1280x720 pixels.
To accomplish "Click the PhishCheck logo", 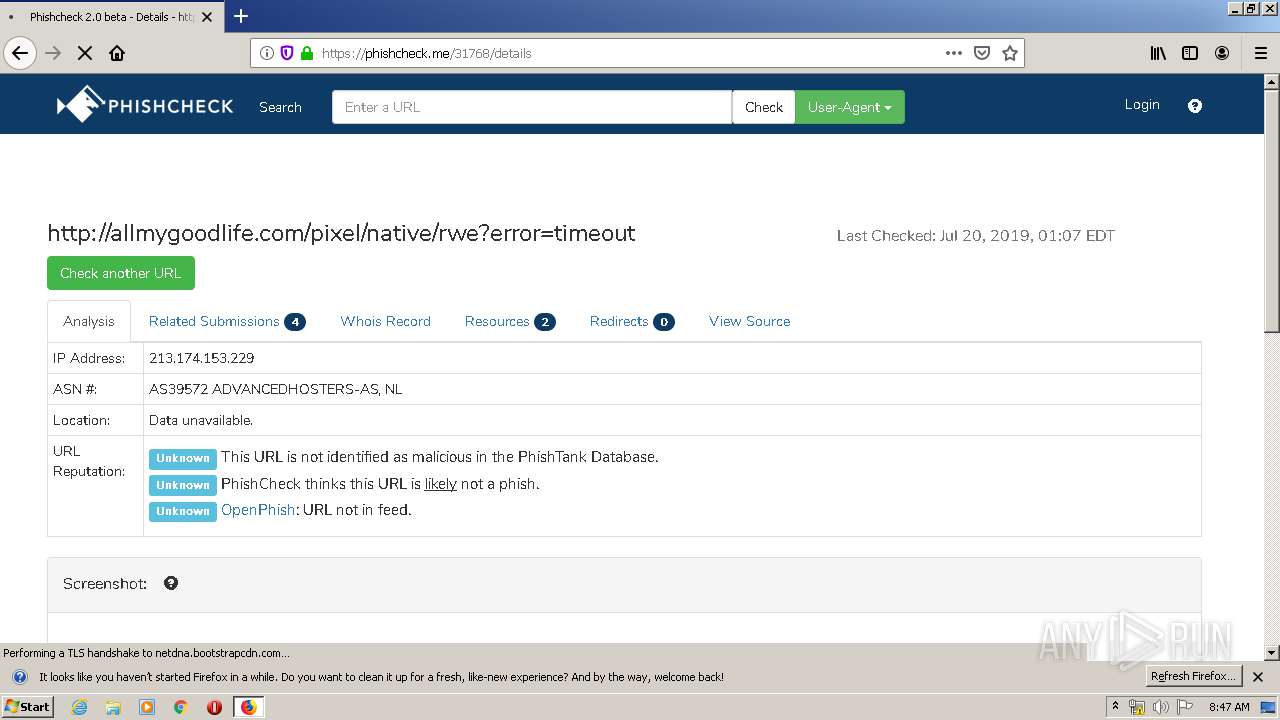I will [145, 104].
